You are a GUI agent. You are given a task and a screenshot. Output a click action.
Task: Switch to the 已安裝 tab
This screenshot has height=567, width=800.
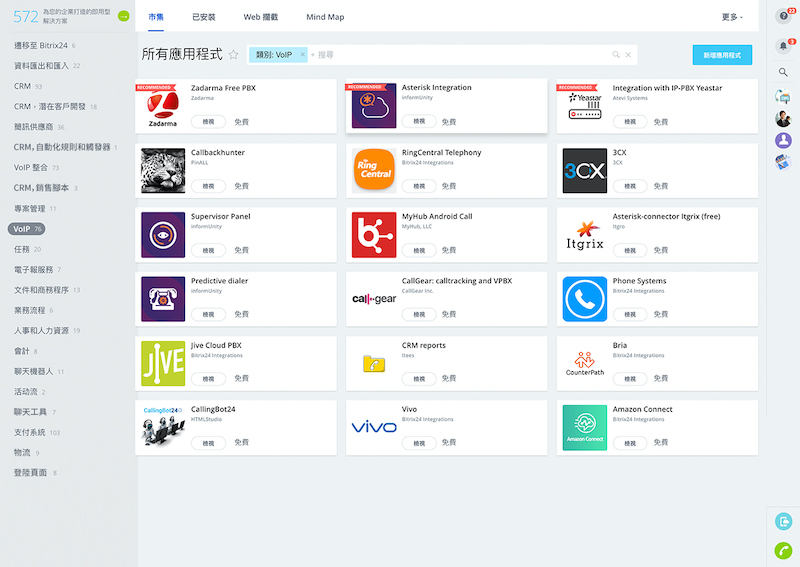tap(204, 17)
